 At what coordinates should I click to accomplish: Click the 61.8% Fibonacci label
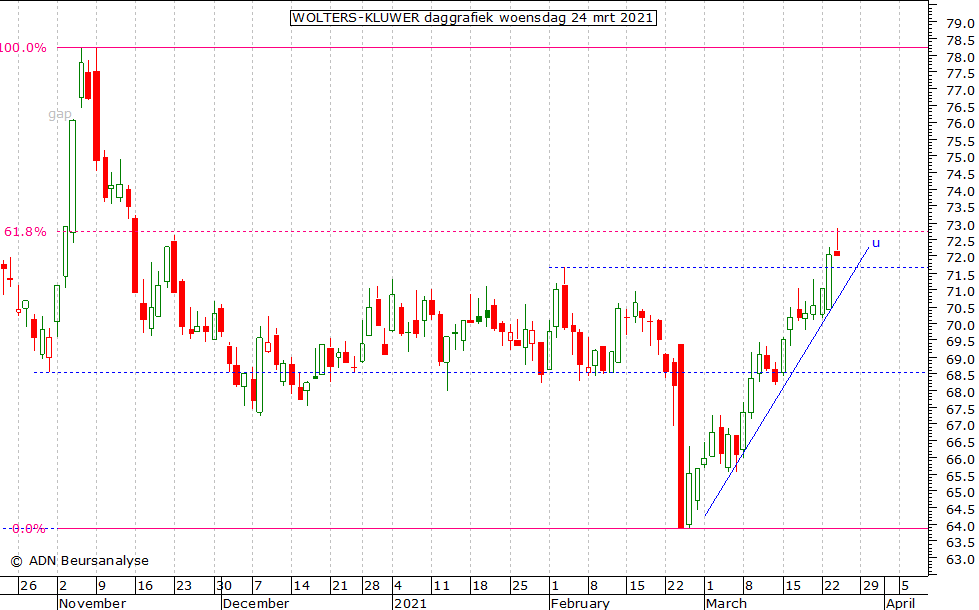click(26, 232)
